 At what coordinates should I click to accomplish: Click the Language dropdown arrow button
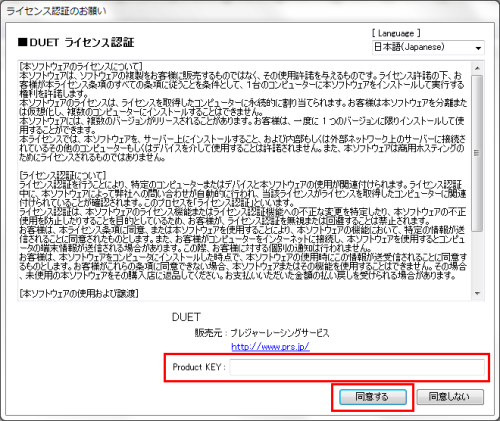[478, 48]
